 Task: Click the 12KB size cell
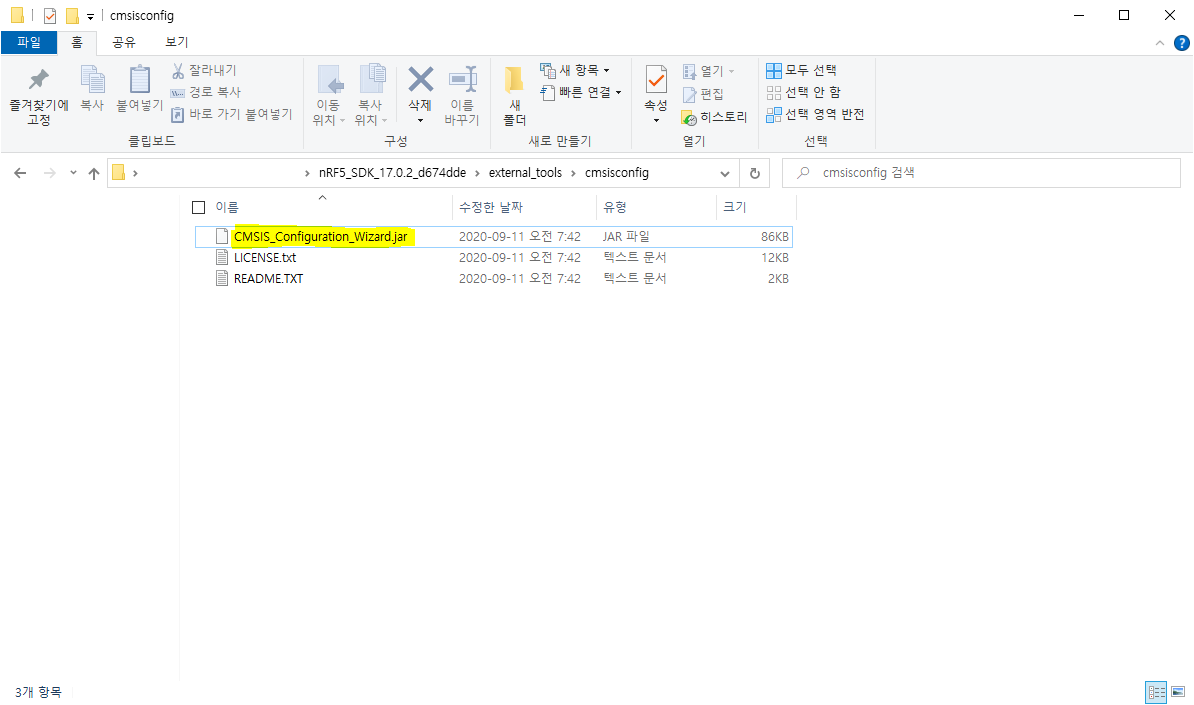click(x=774, y=258)
